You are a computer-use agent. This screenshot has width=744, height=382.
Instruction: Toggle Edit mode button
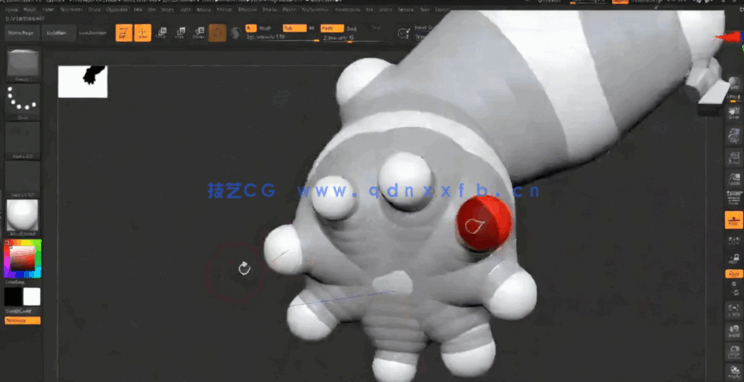point(124,33)
